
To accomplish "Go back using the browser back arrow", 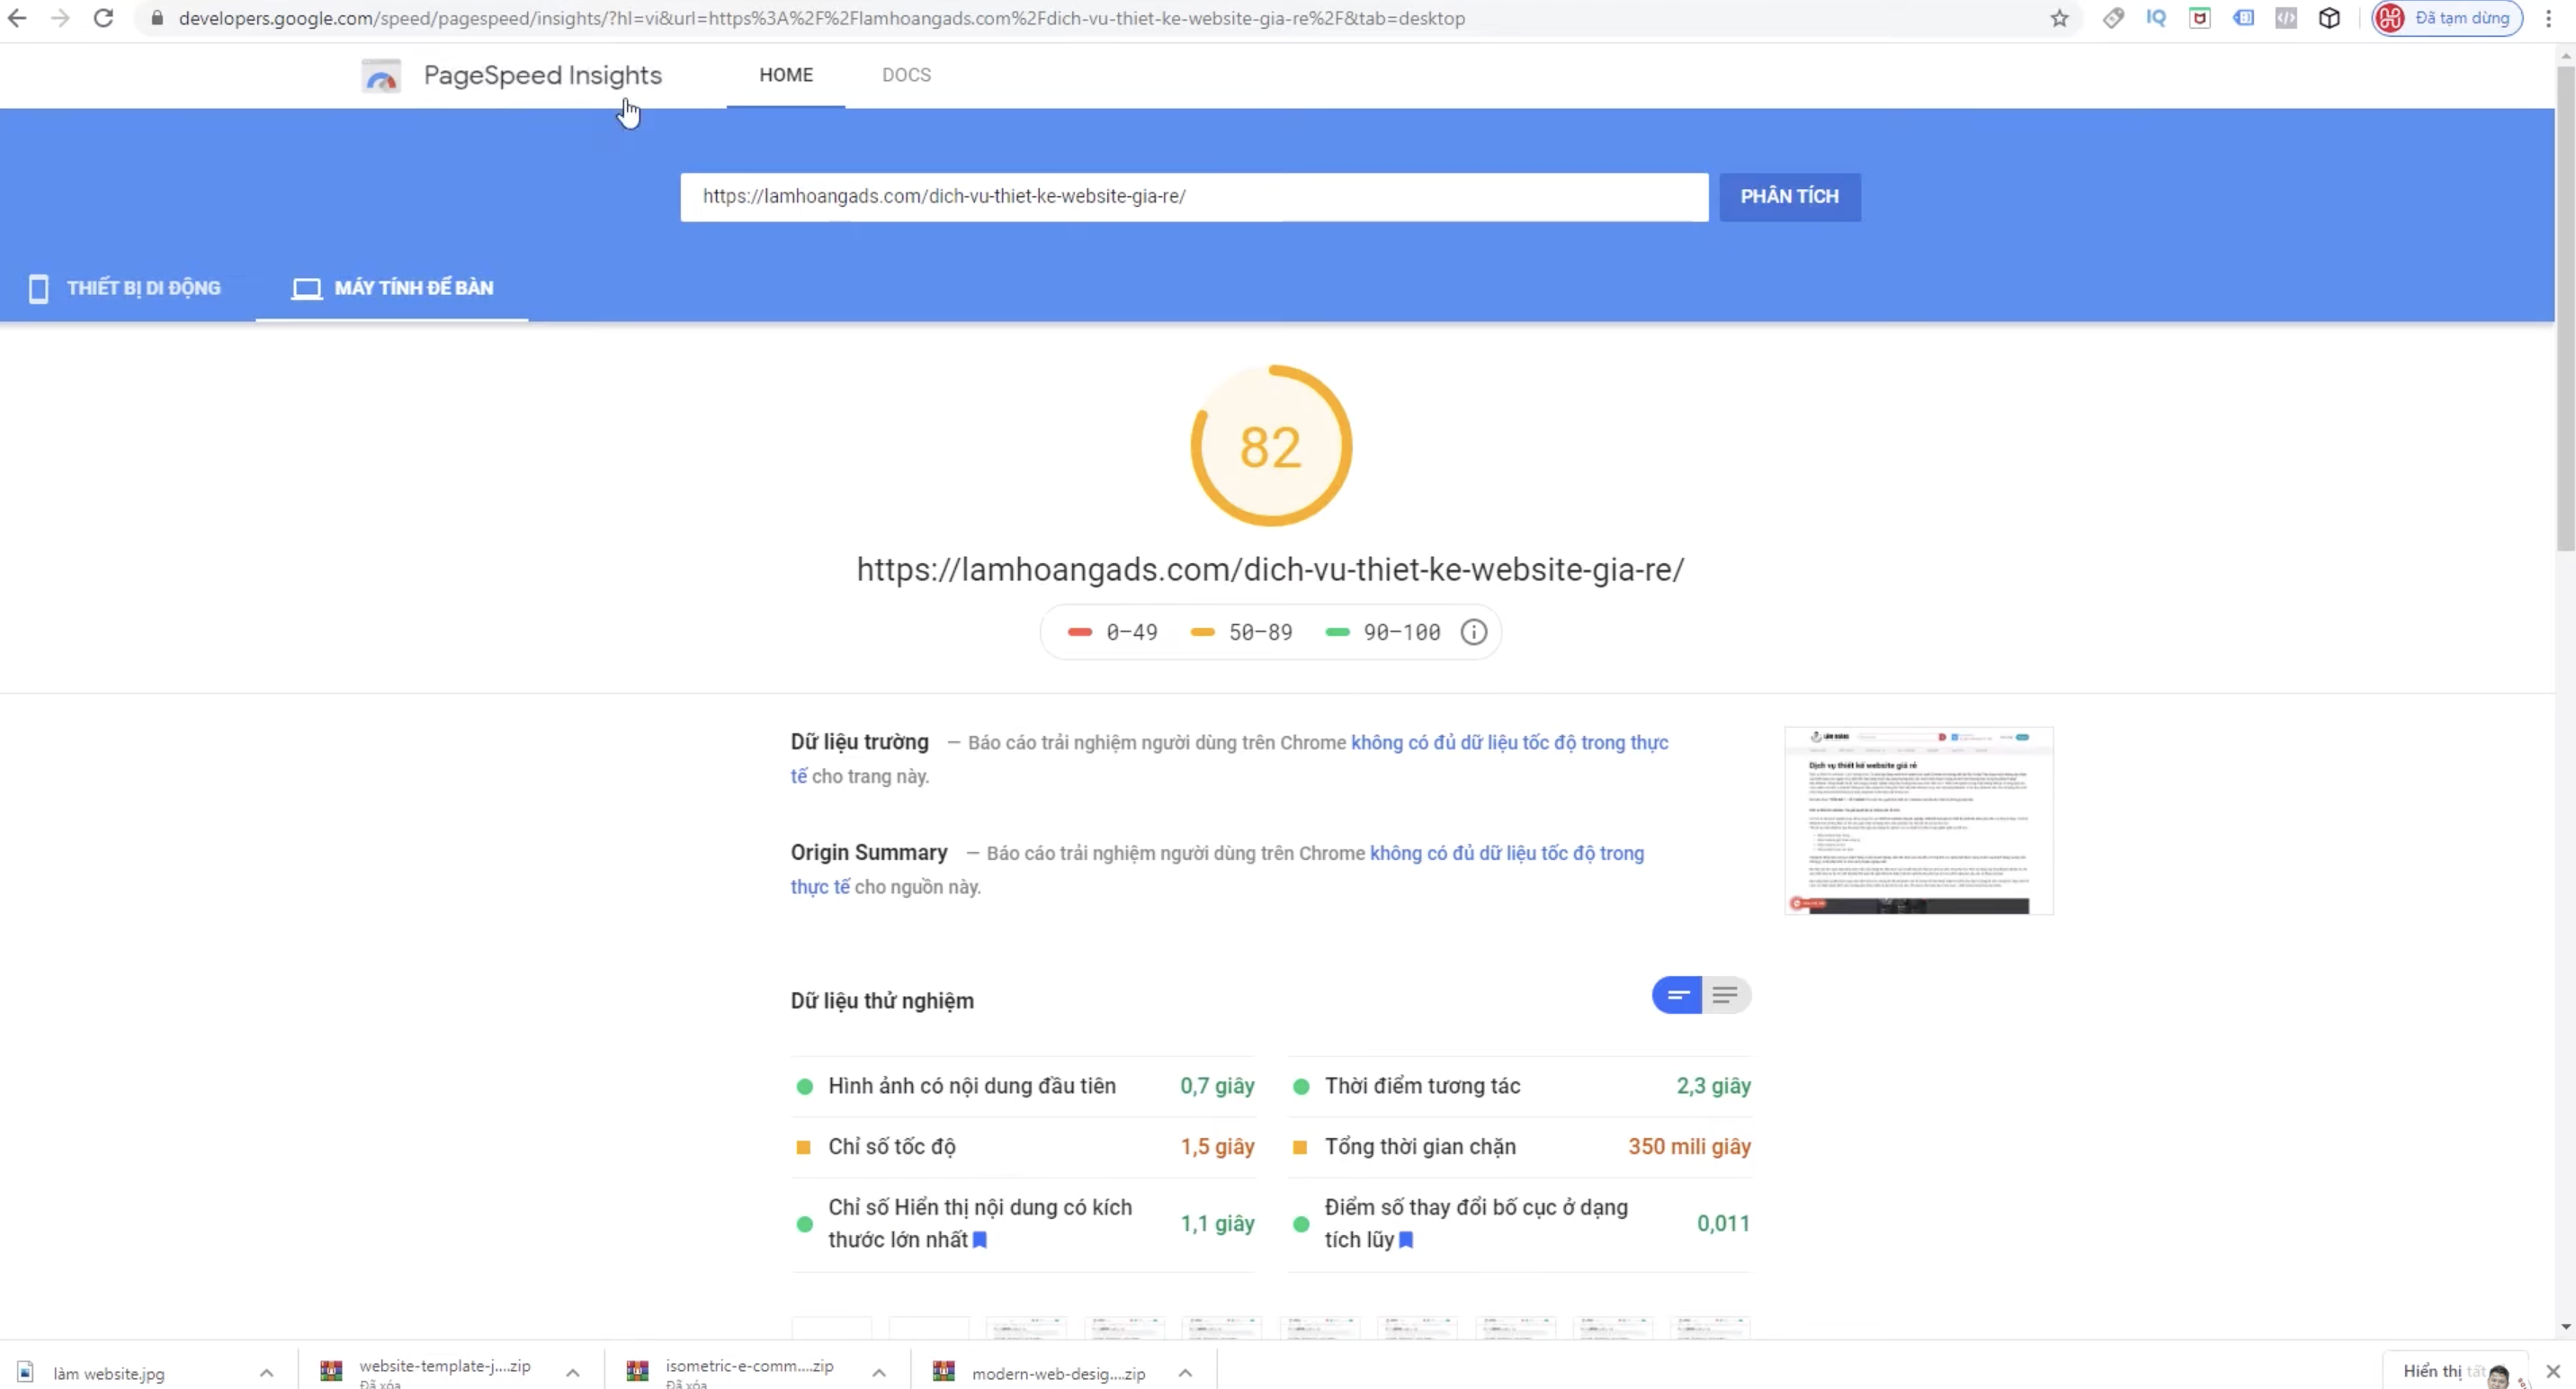I will [17, 18].
